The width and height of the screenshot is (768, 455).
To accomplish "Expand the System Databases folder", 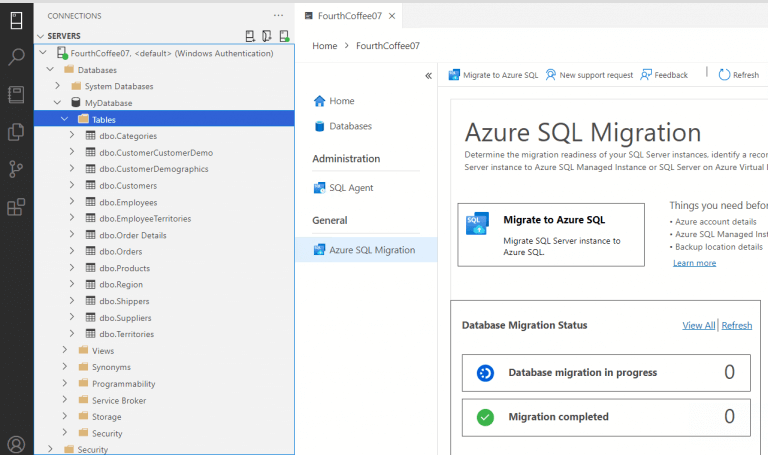I will click(x=58, y=86).
